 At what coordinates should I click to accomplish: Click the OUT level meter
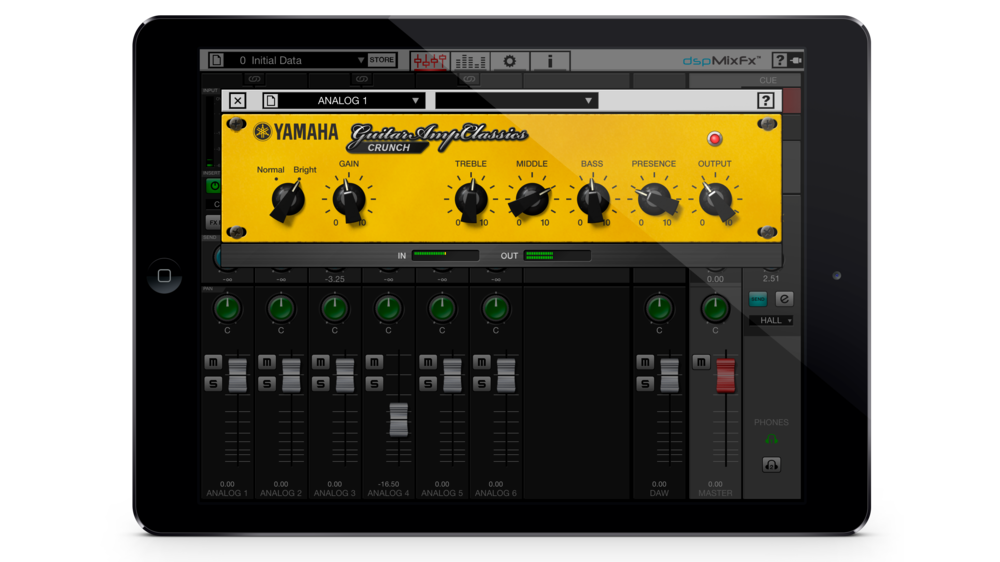click(557, 255)
